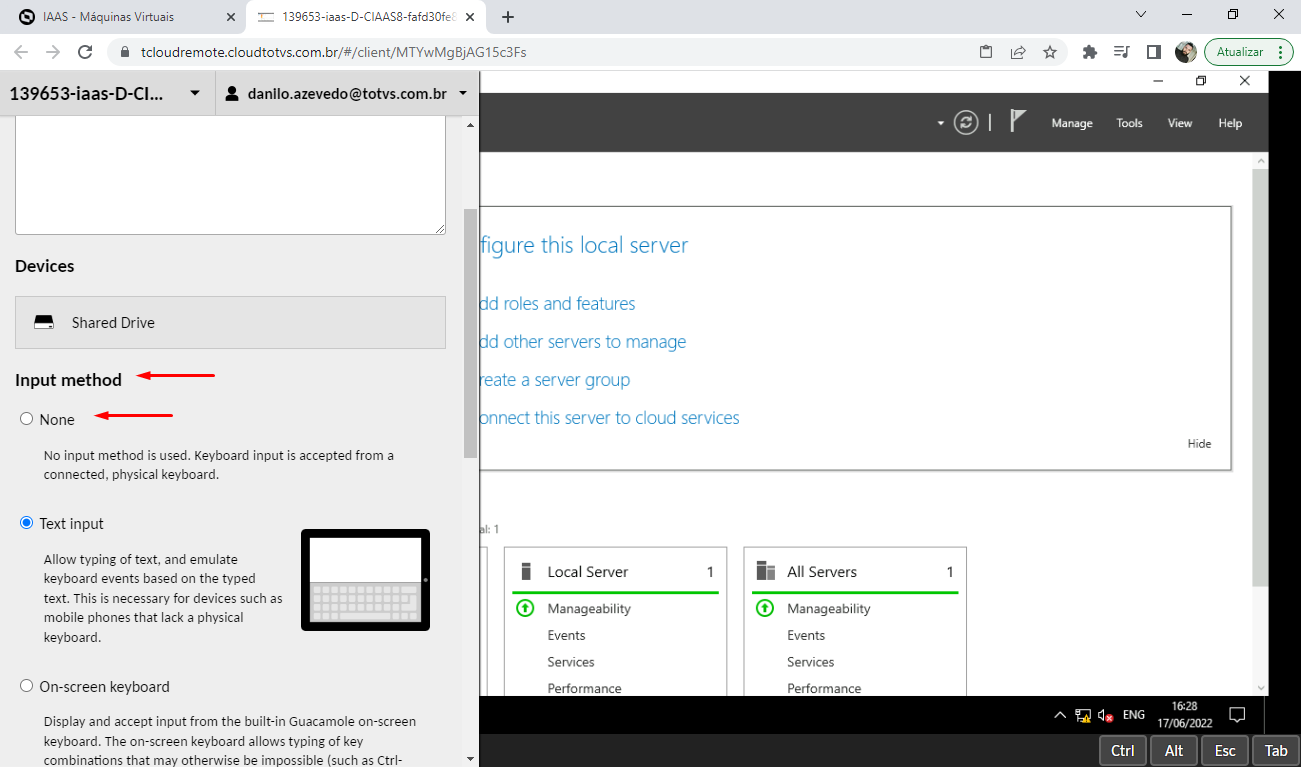The height and width of the screenshot is (767, 1301).
Task: Open Chrome tab search chevron
Action: (1142, 14)
